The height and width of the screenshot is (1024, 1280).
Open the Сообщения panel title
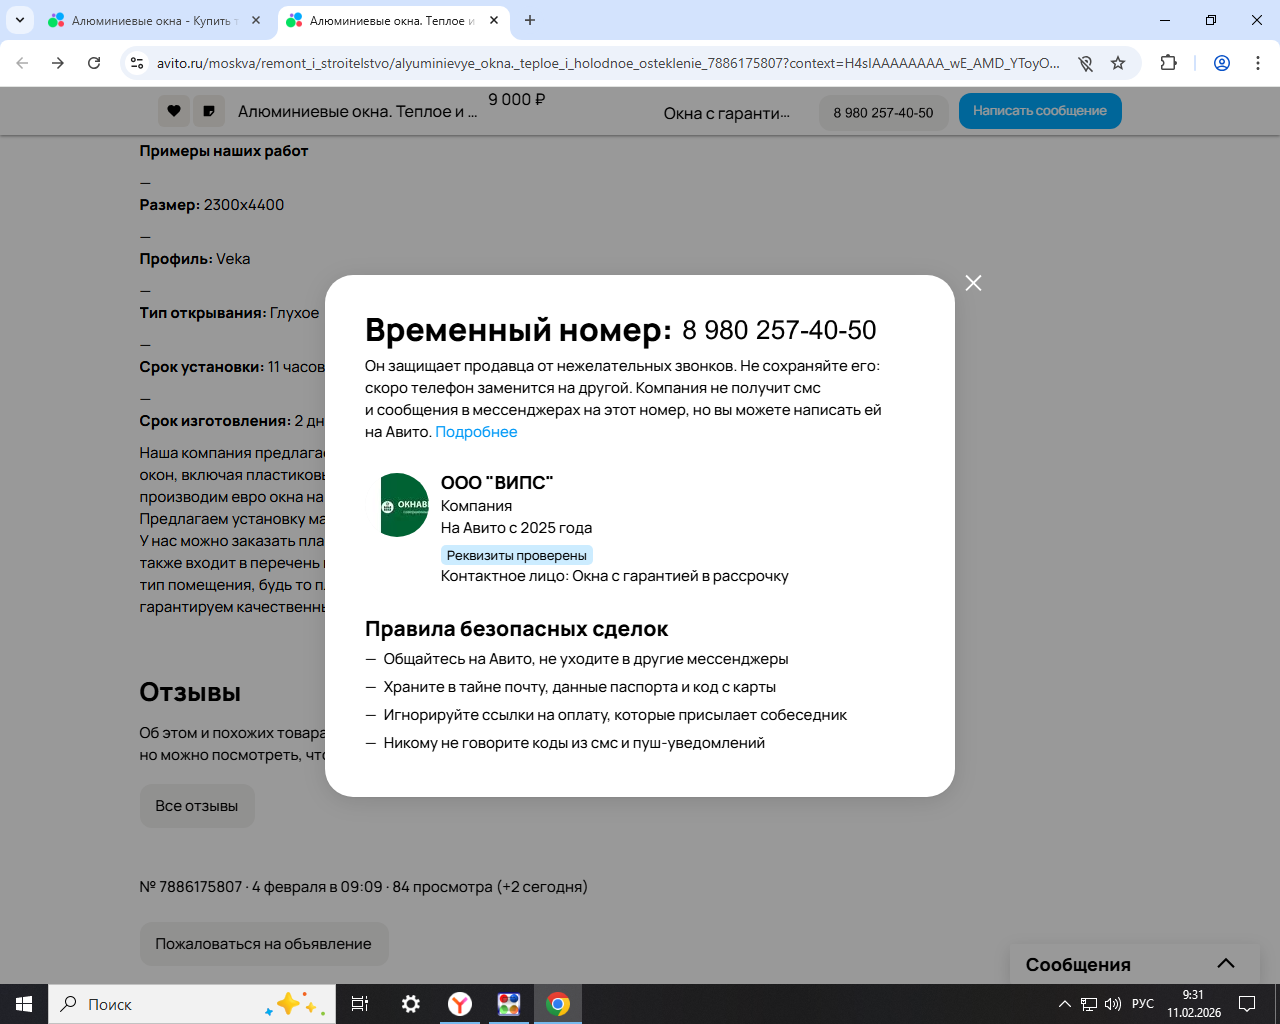pyautogui.click(x=1078, y=965)
